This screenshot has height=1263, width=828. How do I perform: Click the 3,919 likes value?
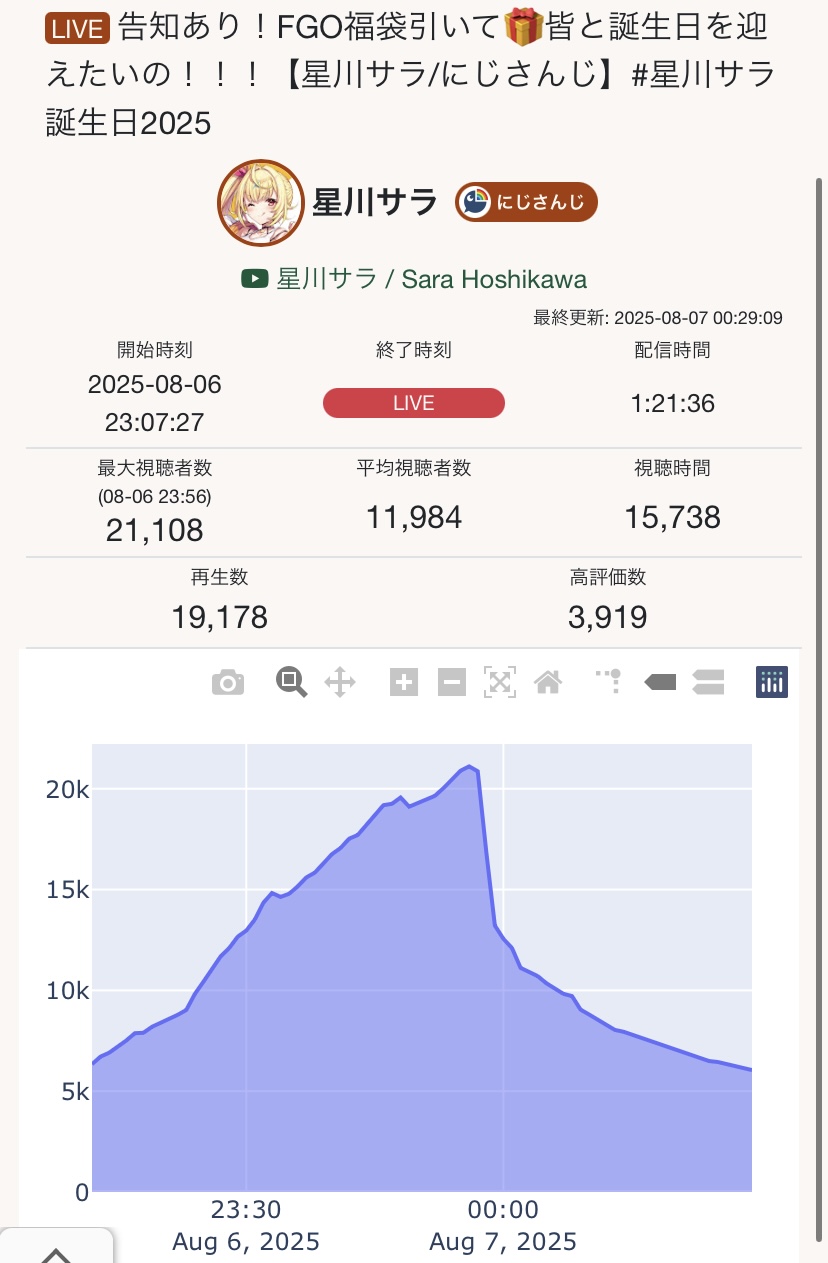(608, 617)
